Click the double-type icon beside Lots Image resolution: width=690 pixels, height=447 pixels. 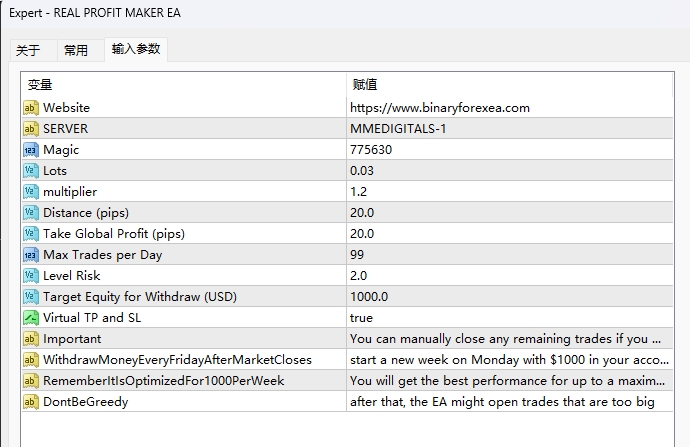30,171
